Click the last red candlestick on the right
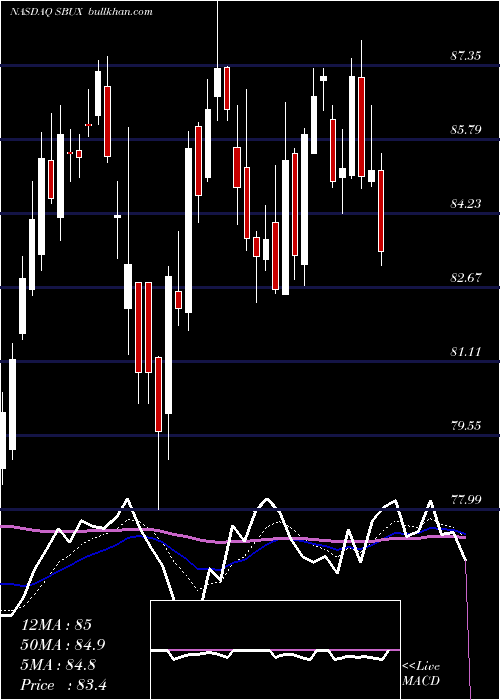The height and width of the screenshot is (700, 500). point(381,211)
